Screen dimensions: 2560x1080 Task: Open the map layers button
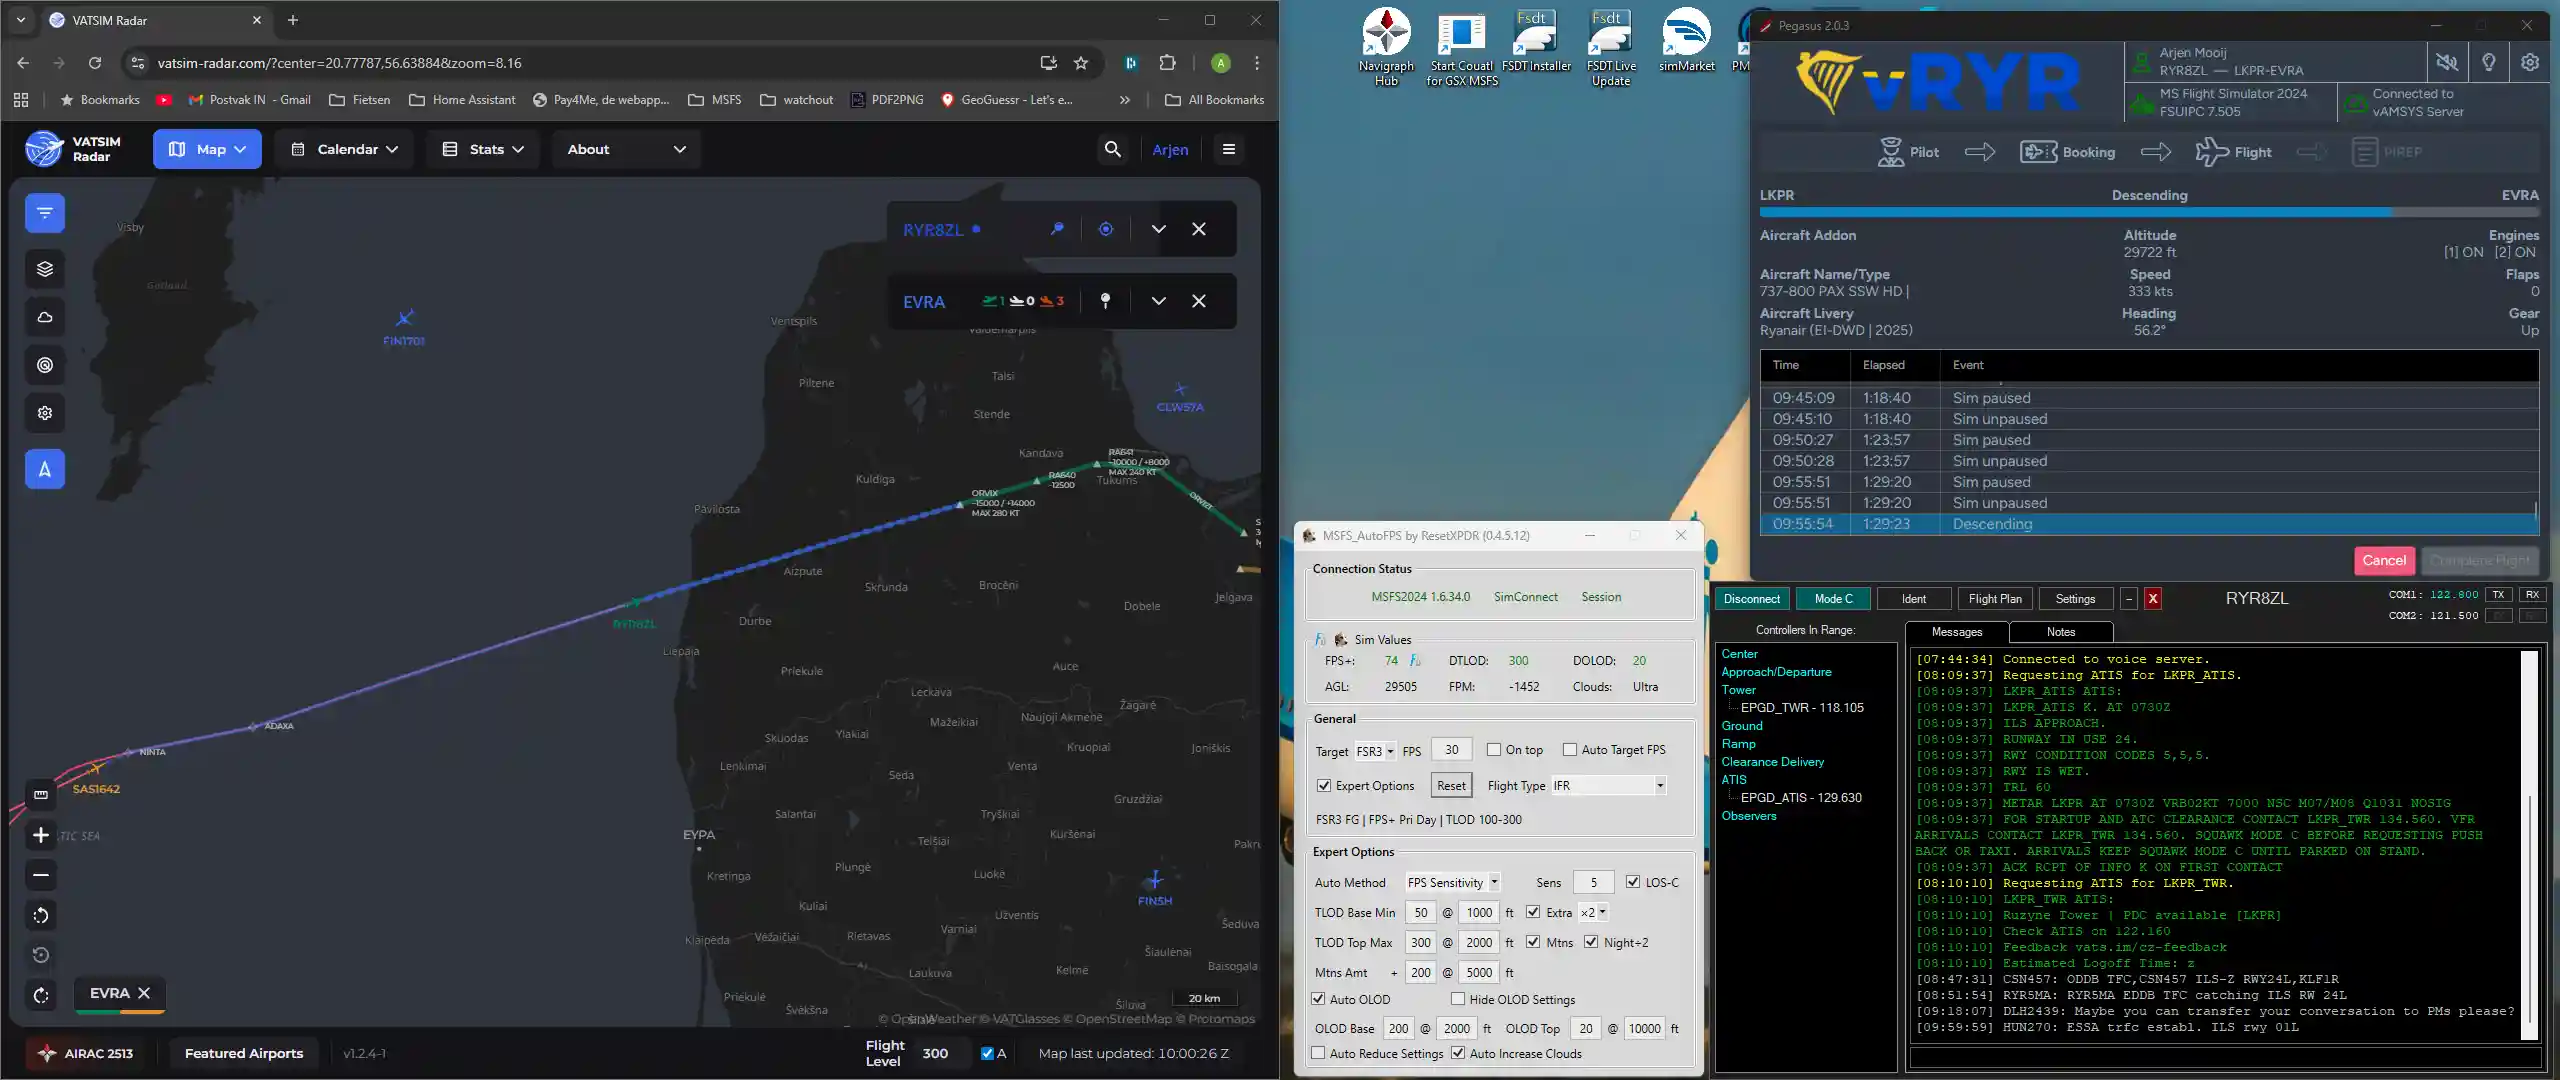pos(45,268)
